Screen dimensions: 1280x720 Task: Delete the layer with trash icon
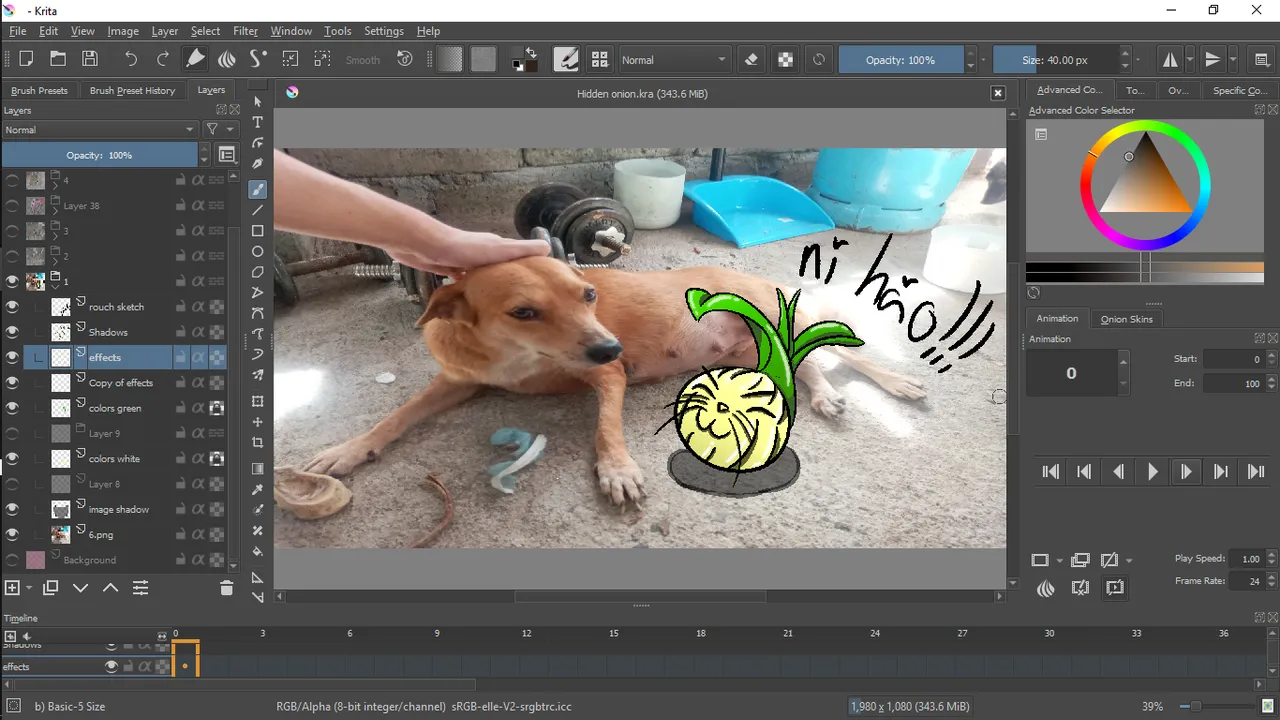point(226,588)
